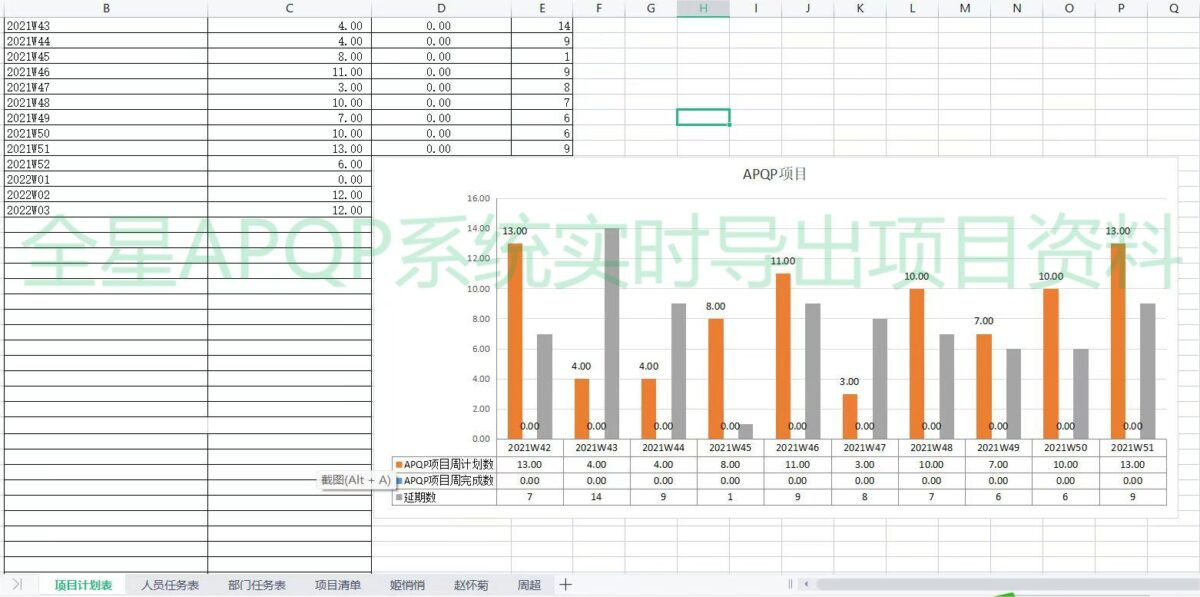This screenshot has height=597, width=1200.
Task: Jump to last sheet with navigation arrow
Action: coord(17,584)
